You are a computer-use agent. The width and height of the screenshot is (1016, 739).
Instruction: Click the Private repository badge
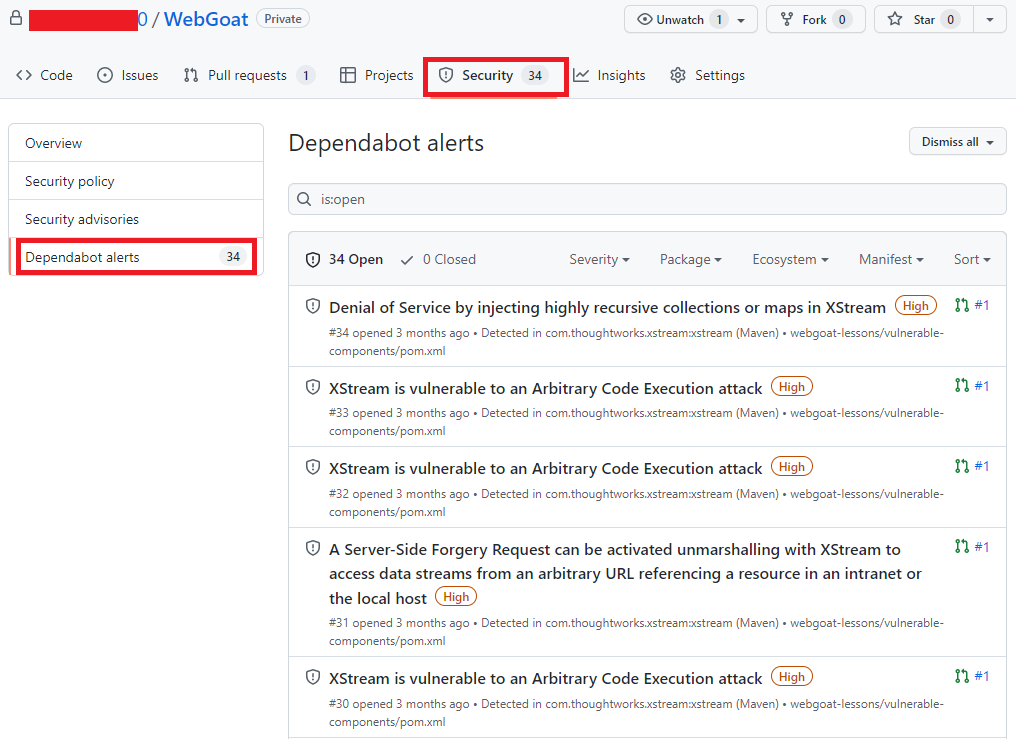point(283,19)
